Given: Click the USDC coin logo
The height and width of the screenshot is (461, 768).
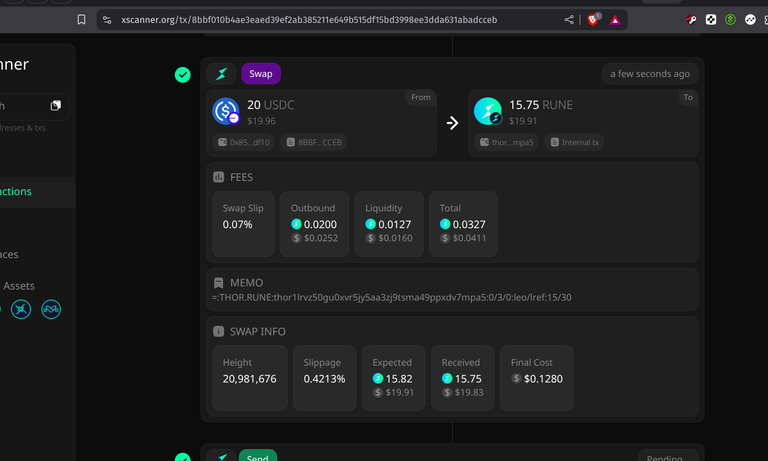Looking at the screenshot, I should (226, 111).
